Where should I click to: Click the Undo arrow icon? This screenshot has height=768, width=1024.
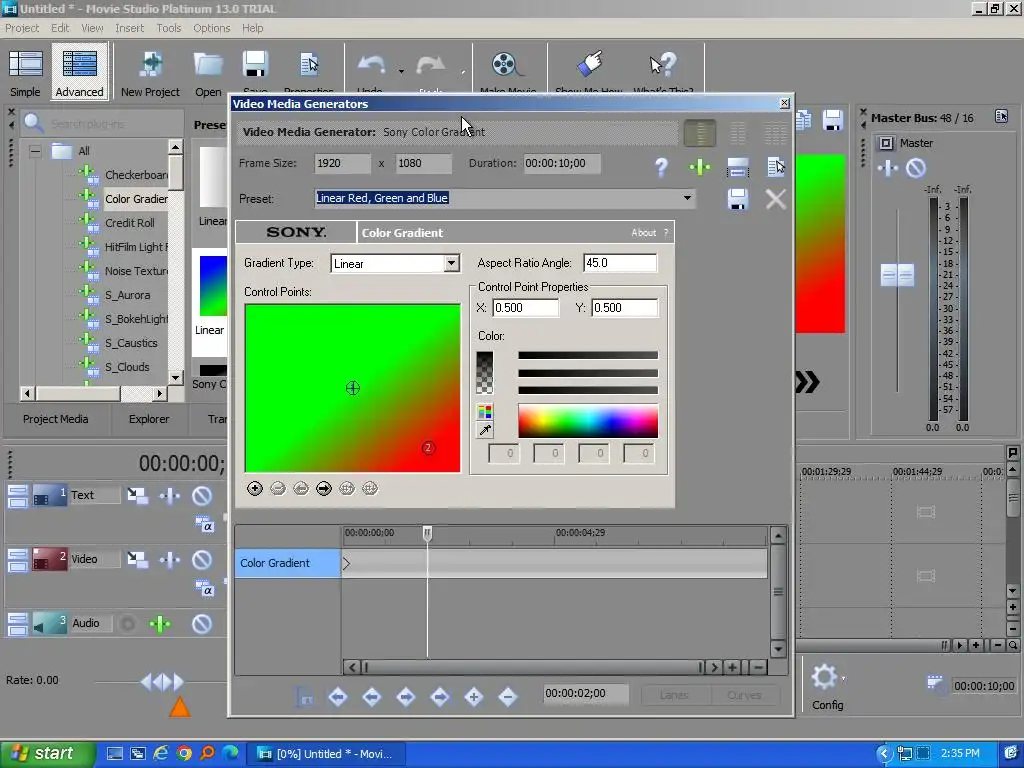coord(372,65)
